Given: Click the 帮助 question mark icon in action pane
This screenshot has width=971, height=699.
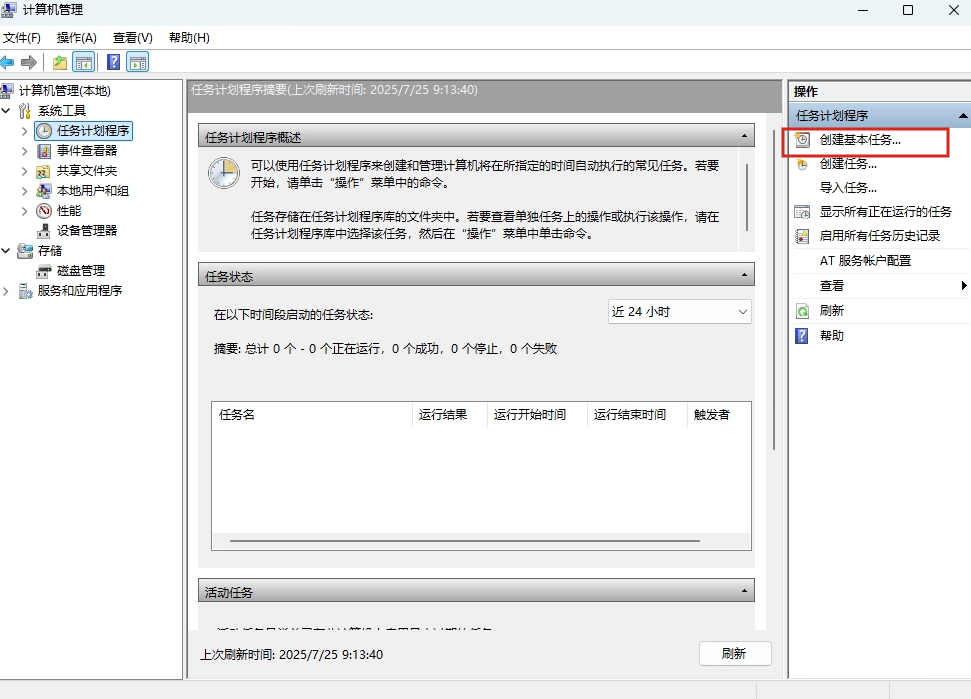Looking at the screenshot, I should pyautogui.click(x=802, y=336).
